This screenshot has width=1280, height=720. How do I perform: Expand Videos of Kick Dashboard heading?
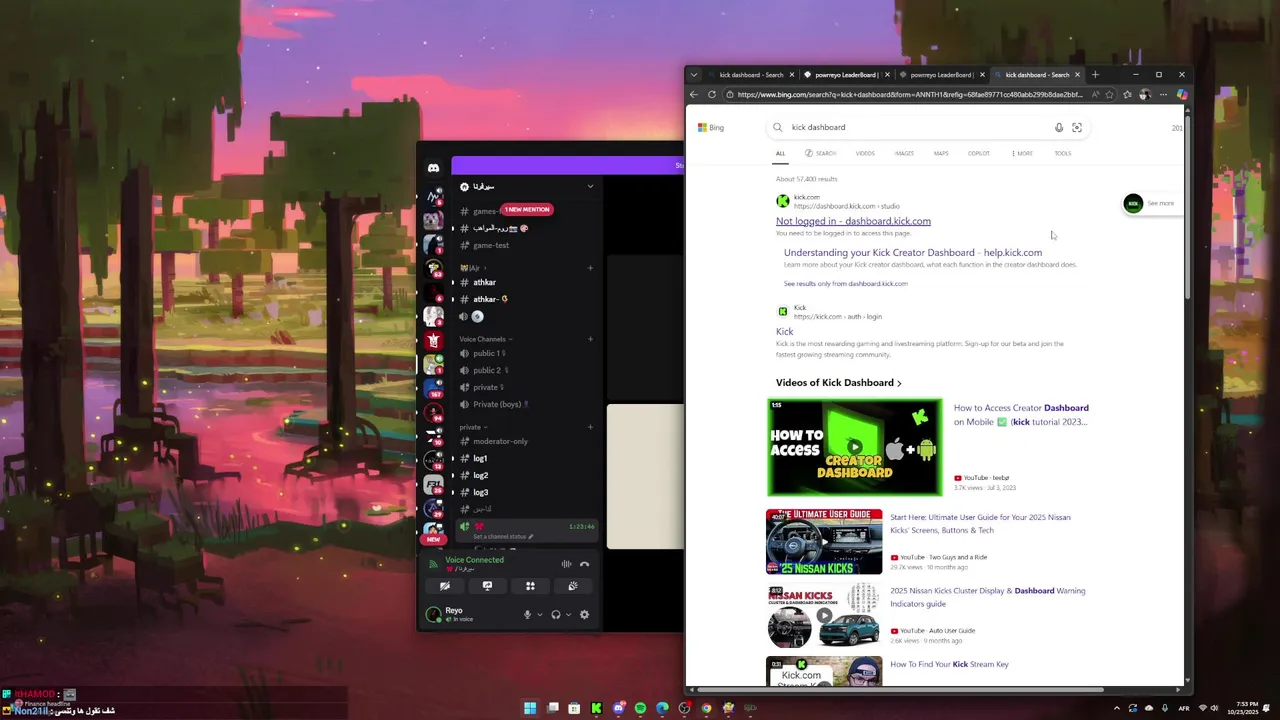(839, 383)
